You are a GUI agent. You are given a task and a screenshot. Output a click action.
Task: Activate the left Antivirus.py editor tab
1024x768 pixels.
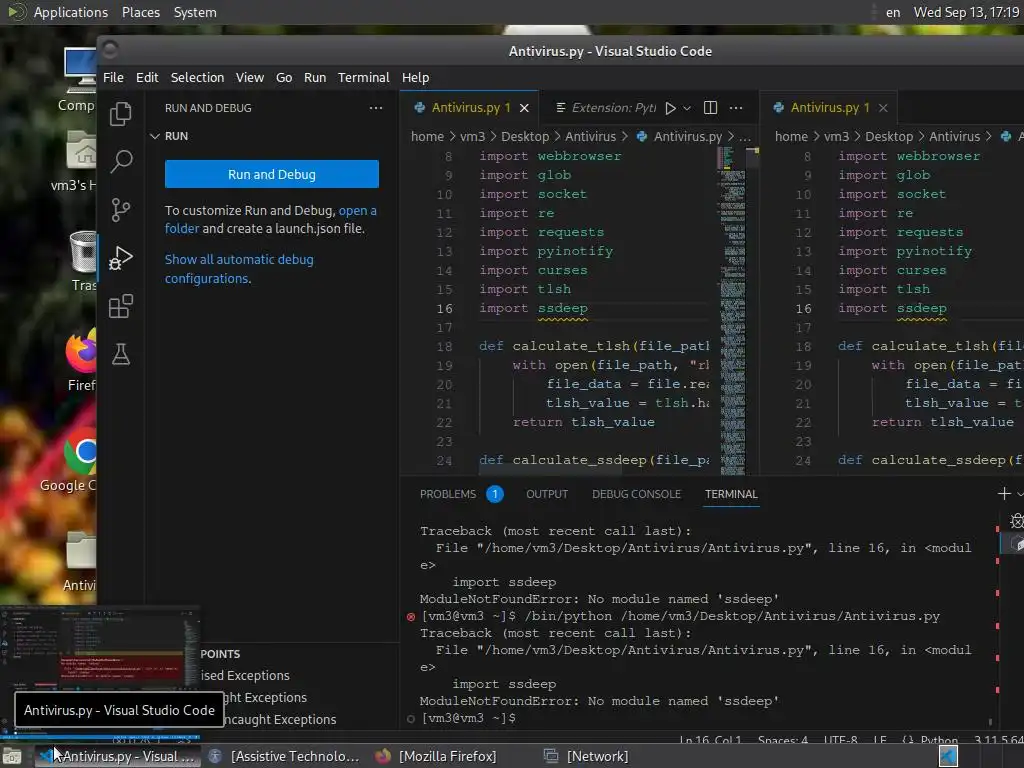point(470,108)
